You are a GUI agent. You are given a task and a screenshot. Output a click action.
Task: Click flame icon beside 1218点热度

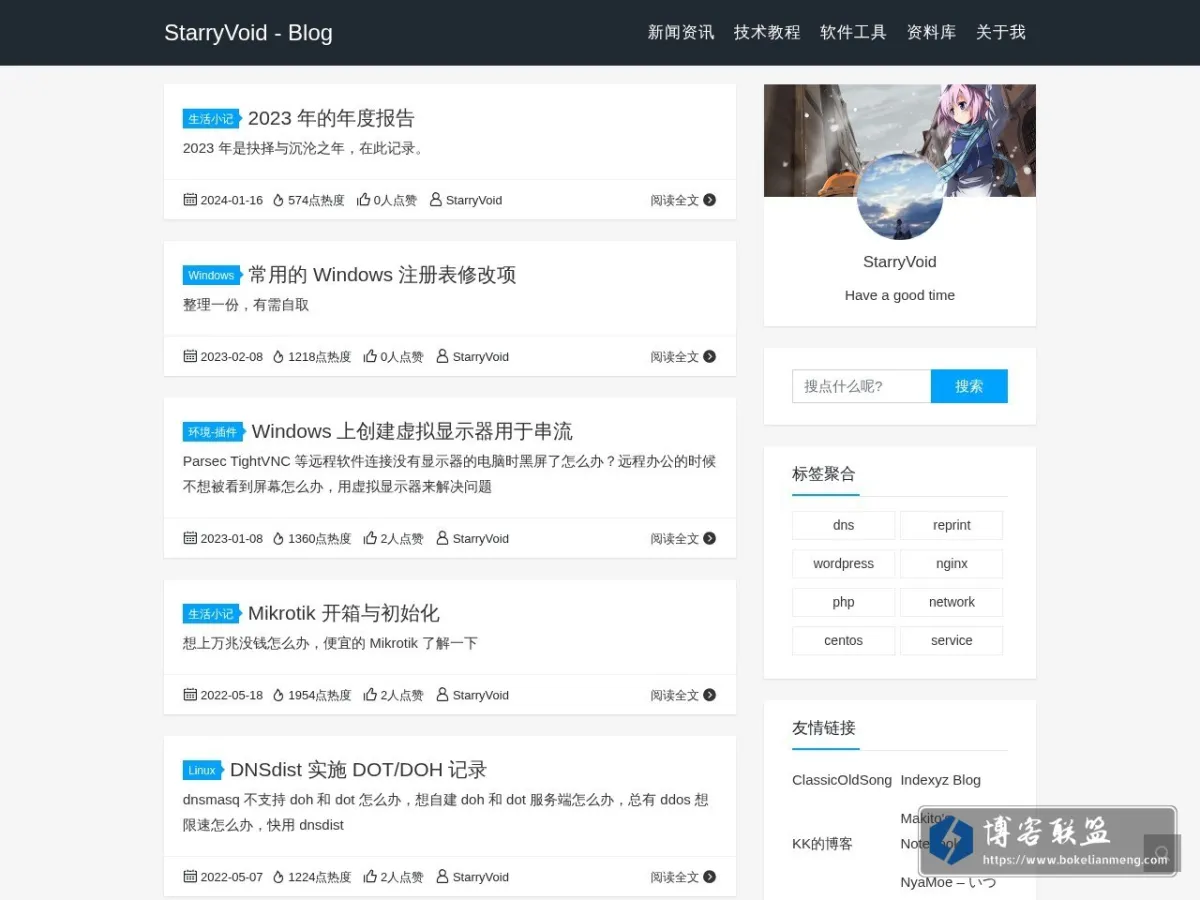point(279,356)
